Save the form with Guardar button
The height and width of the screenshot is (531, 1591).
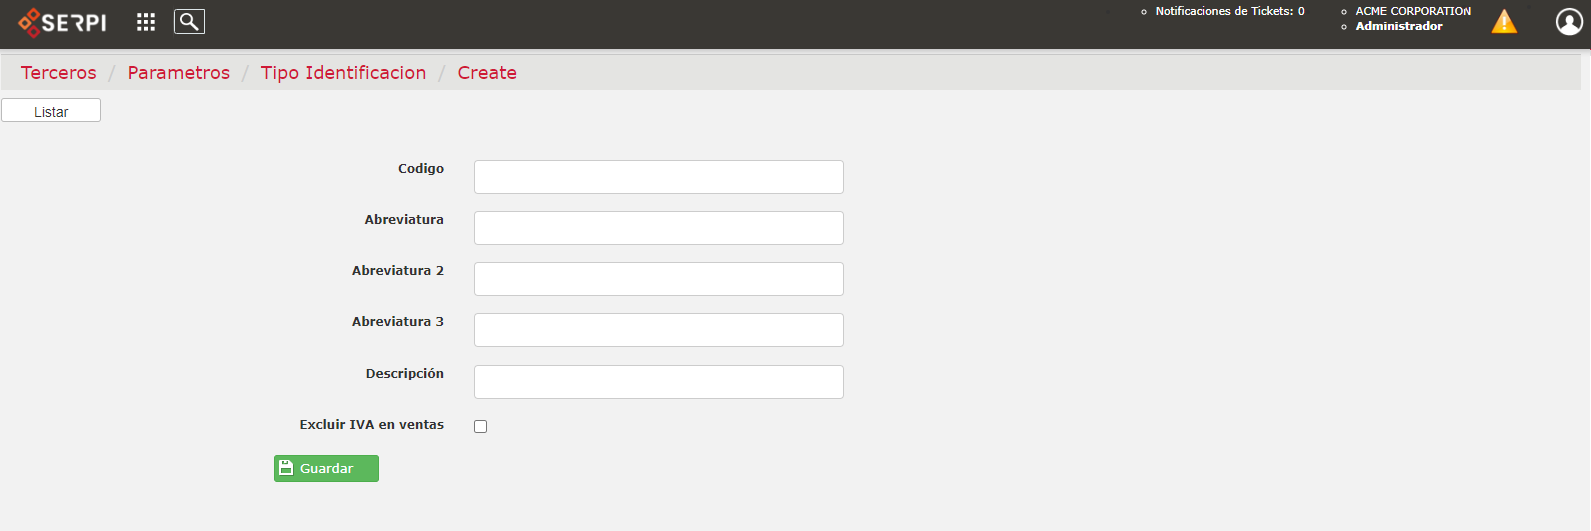coord(326,468)
